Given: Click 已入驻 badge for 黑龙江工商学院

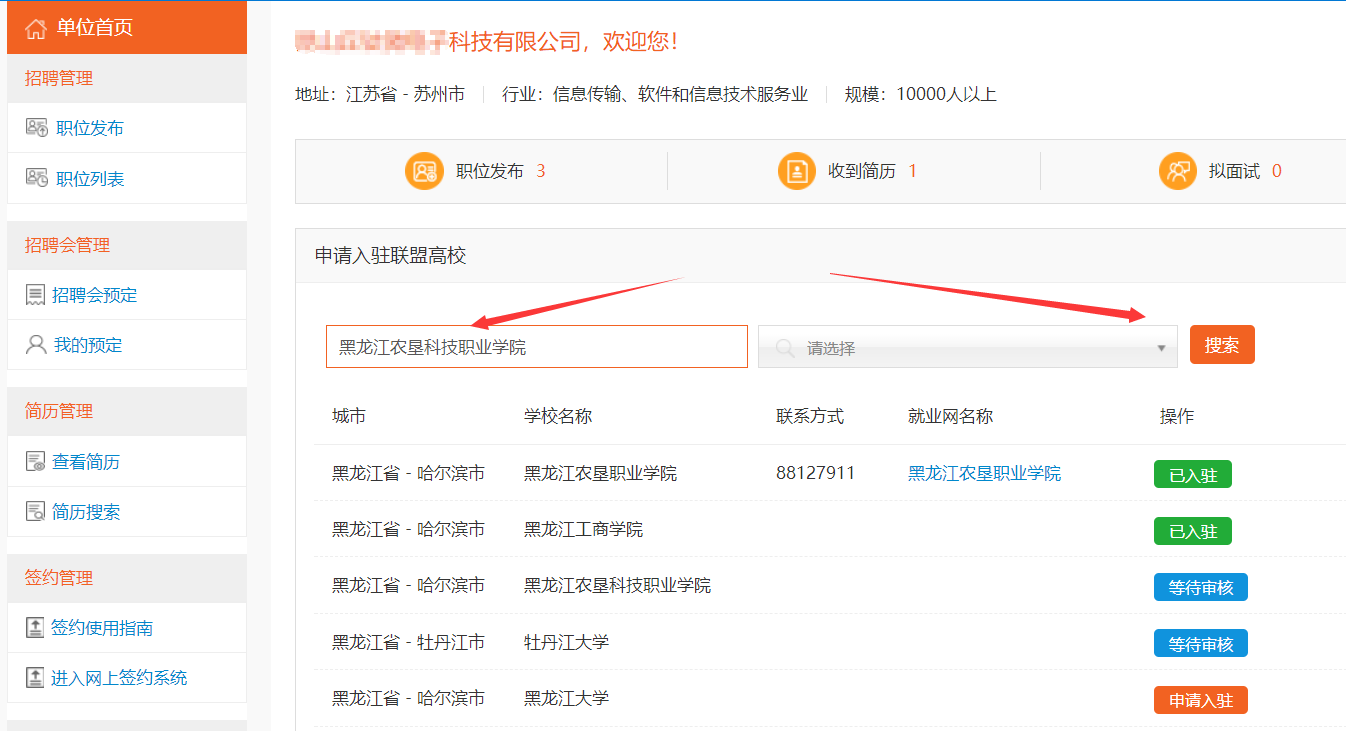Looking at the screenshot, I should [x=1192, y=531].
